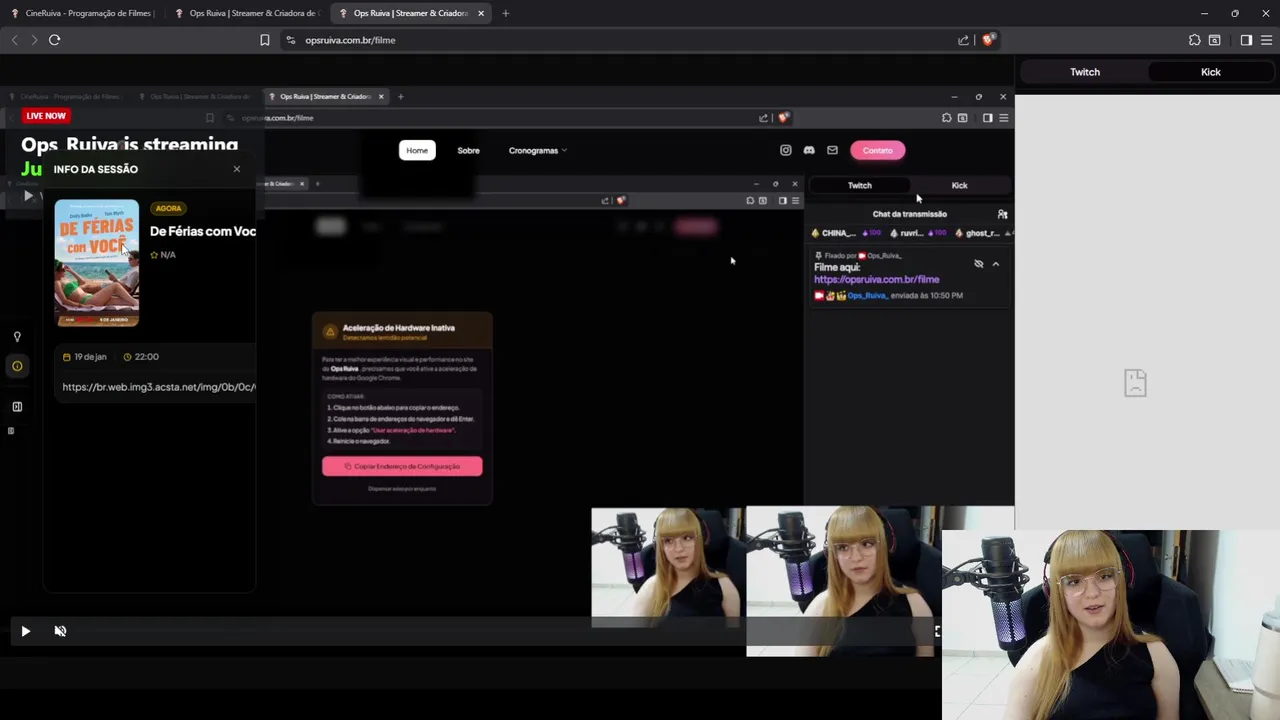Close the active Ops Ruiva tab

[x=481, y=13]
